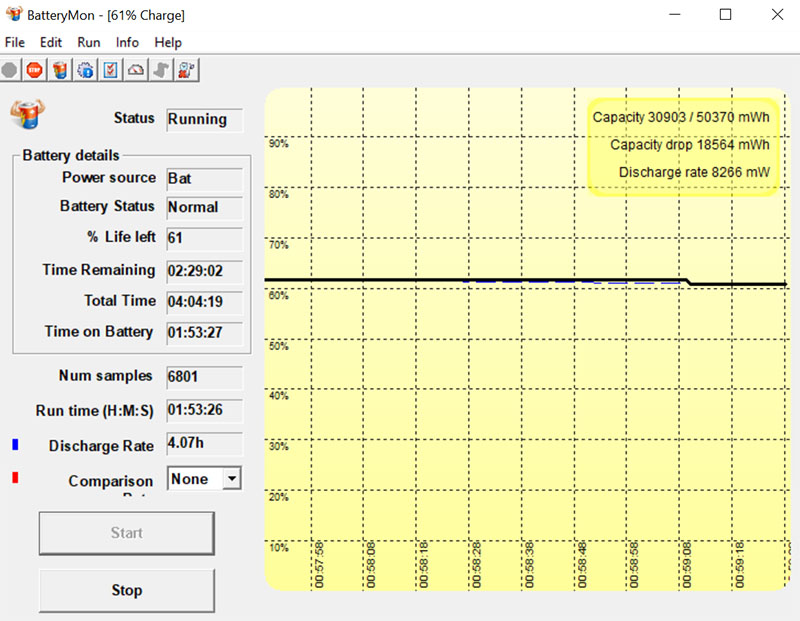Click the % Life left value 61
The height and width of the screenshot is (621, 800).
click(x=205, y=238)
